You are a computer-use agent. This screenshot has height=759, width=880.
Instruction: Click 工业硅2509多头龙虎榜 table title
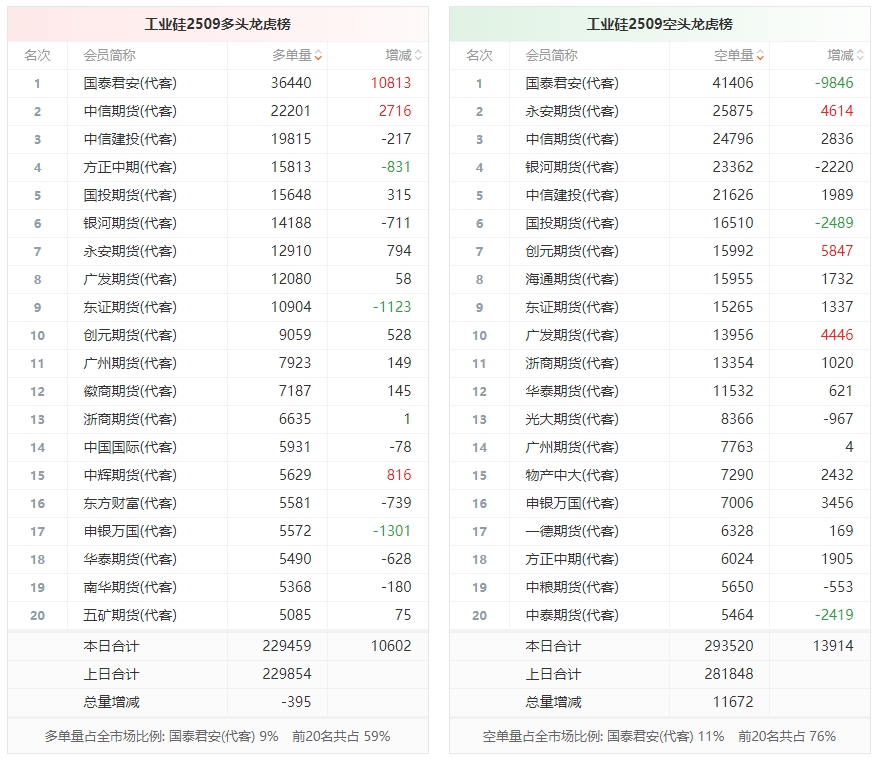pos(218,24)
